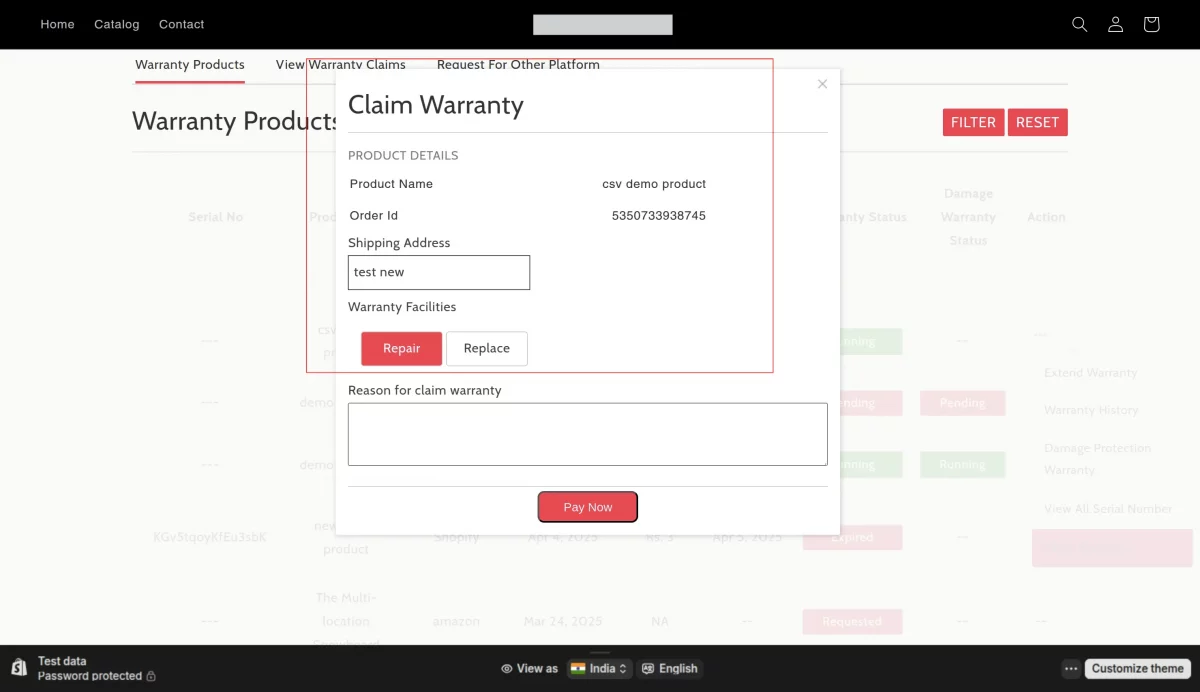
Task: Open the shopping cart
Action: [x=1151, y=24]
